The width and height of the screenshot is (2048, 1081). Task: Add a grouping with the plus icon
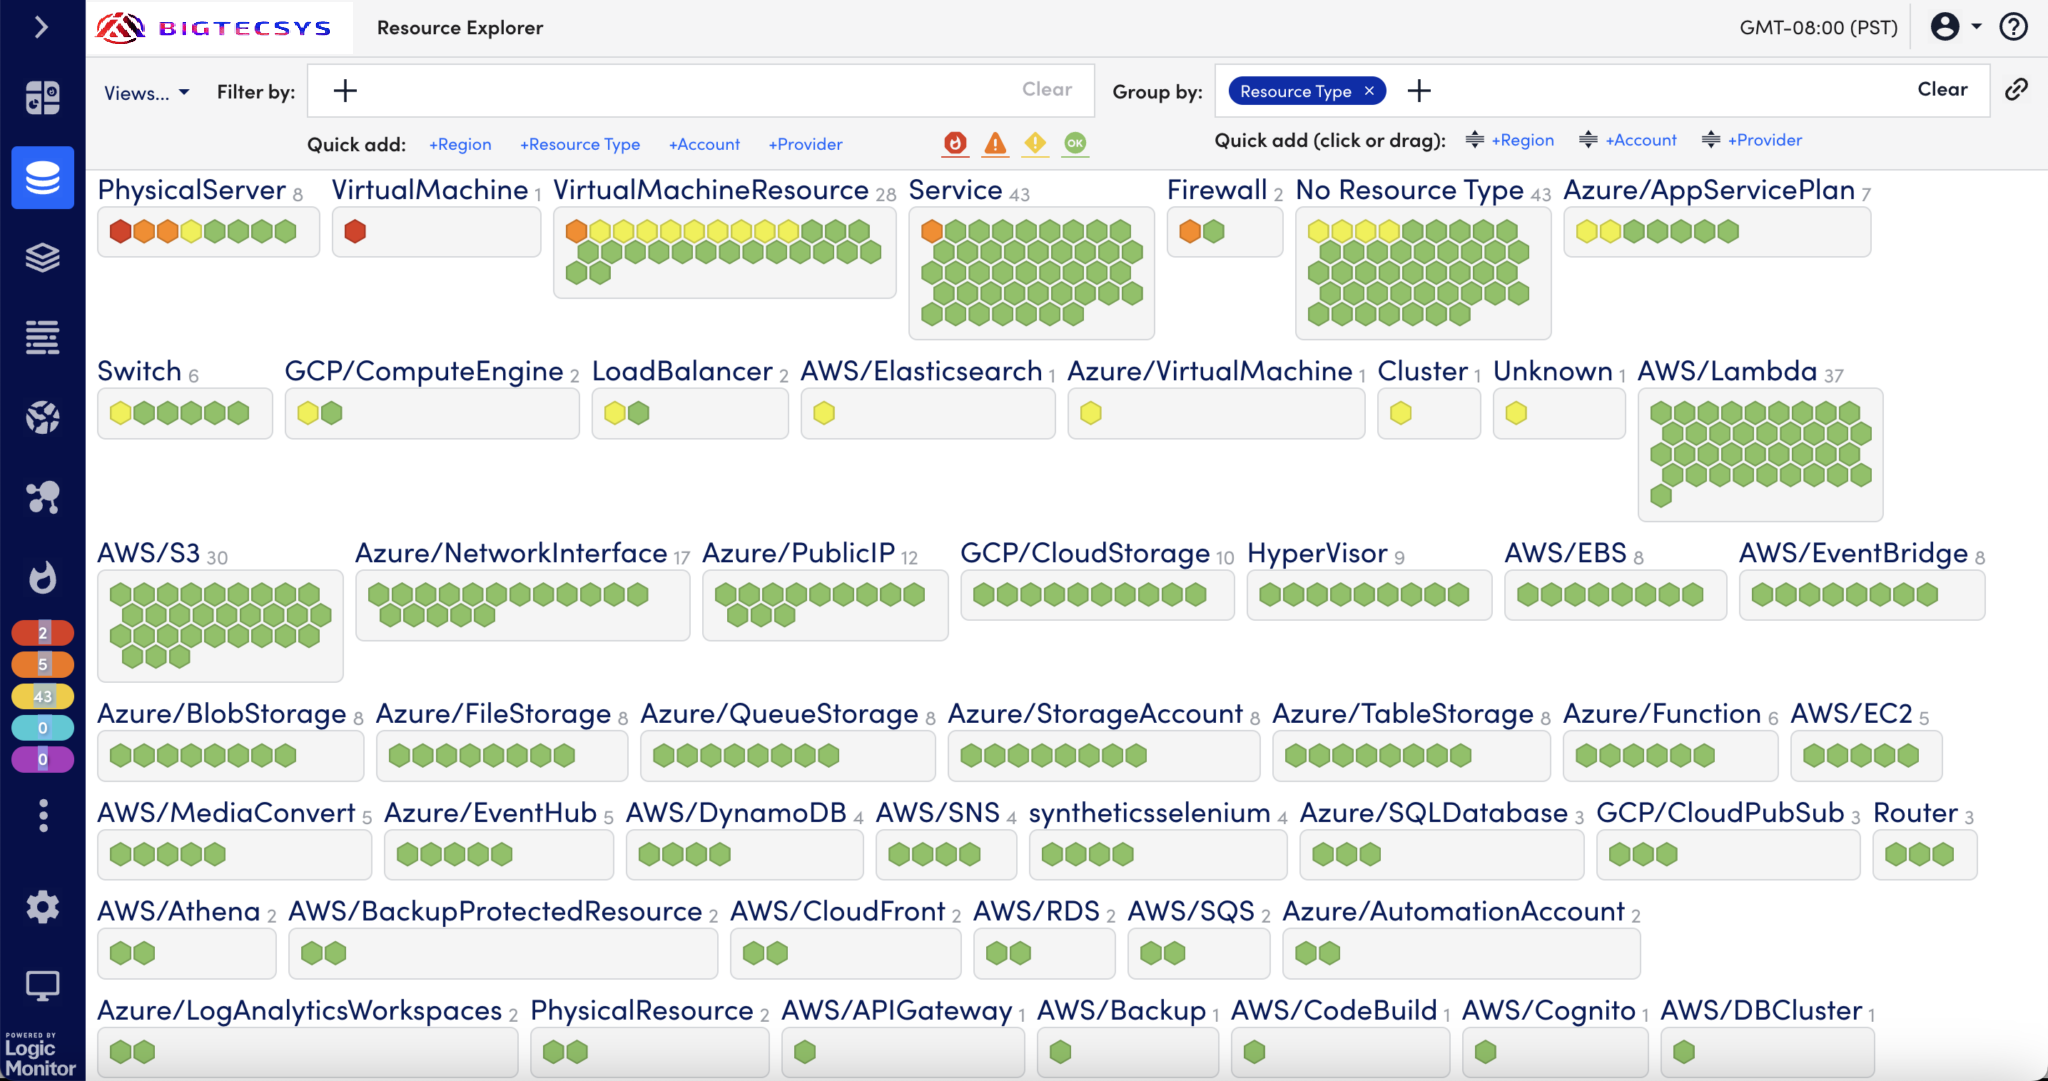click(x=1419, y=91)
